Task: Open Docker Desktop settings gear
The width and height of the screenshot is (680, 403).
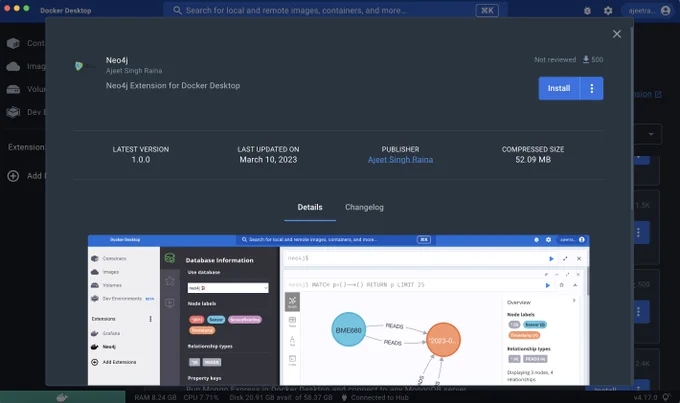Action: tap(608, 10)
